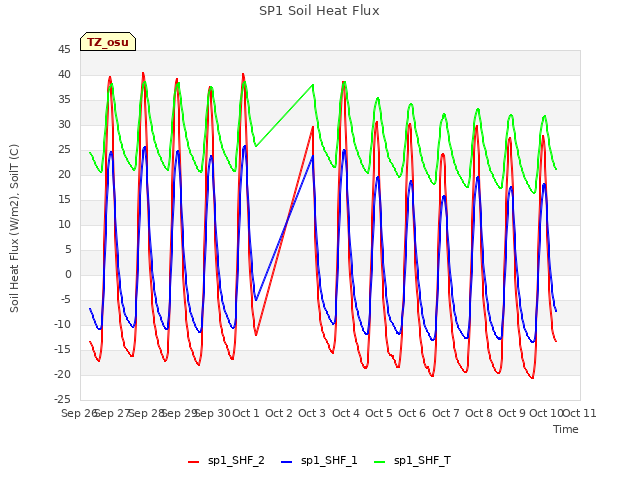Click the chart title SP1 Soil Heat Flux
The height and width of the screenshot is (480, 640).
pyautogui.click(x=319, y=11)
